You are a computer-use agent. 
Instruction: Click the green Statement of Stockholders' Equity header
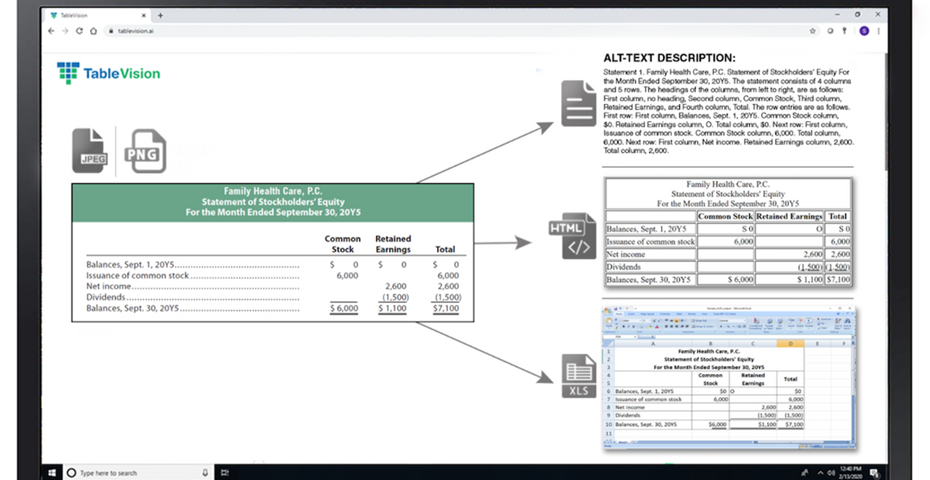coord(273,202)
